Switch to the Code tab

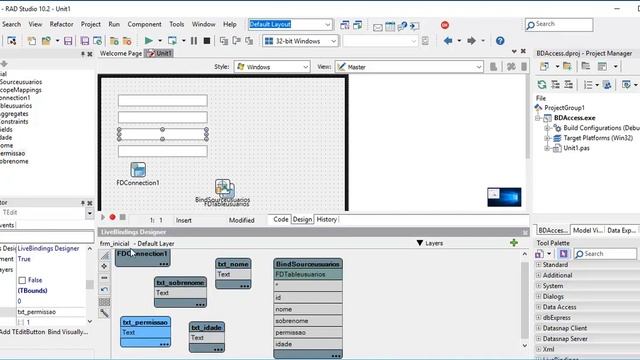(280, 220)
